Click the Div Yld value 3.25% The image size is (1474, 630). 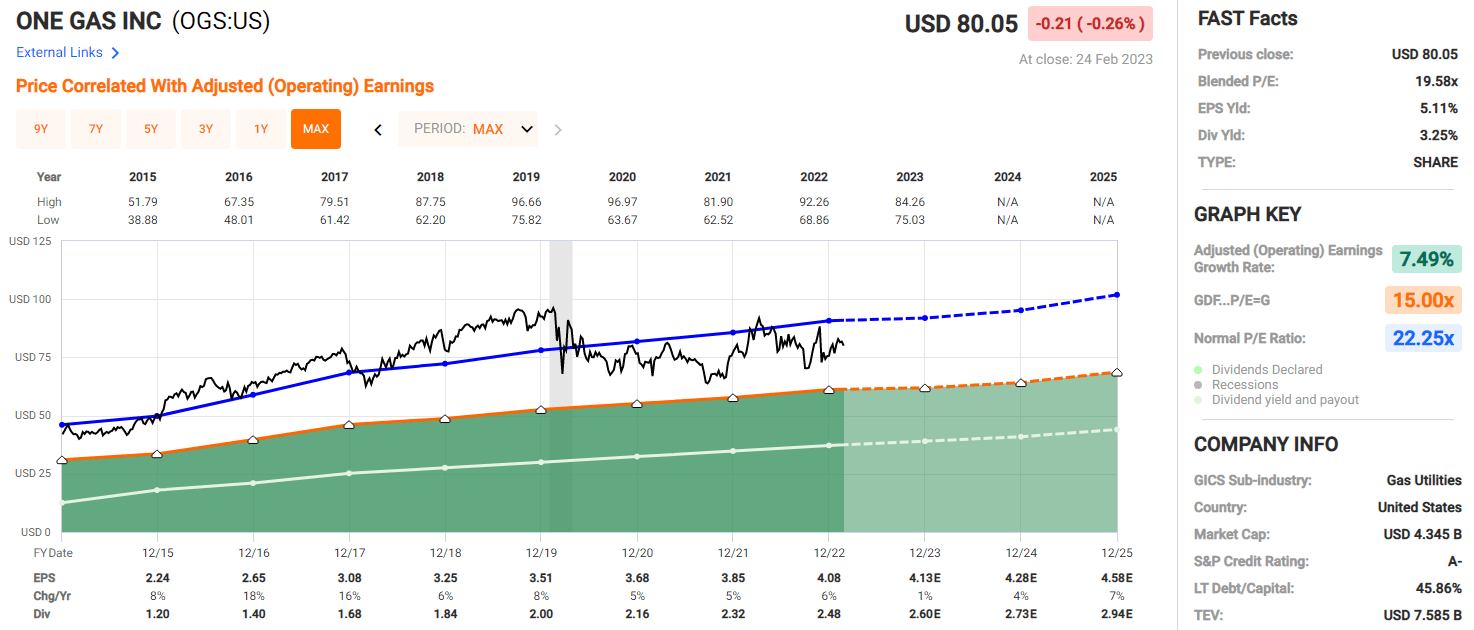point(1438,135)
